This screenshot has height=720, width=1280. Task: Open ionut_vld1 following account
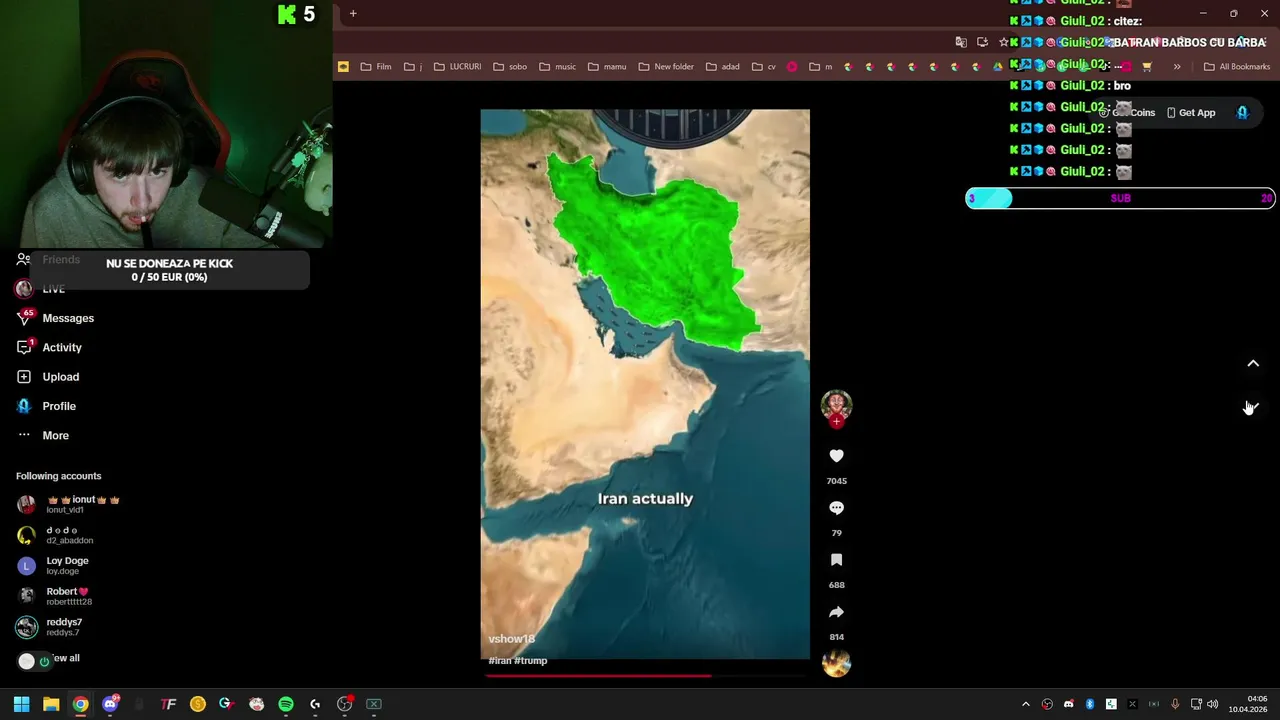[70, 504]
